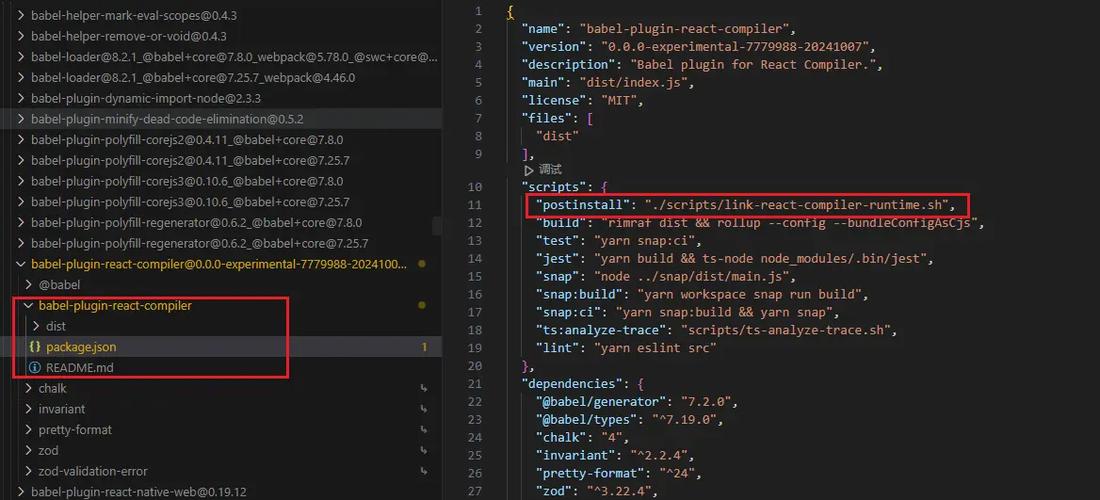Expand the invariant folder chevron

point(28,409)
